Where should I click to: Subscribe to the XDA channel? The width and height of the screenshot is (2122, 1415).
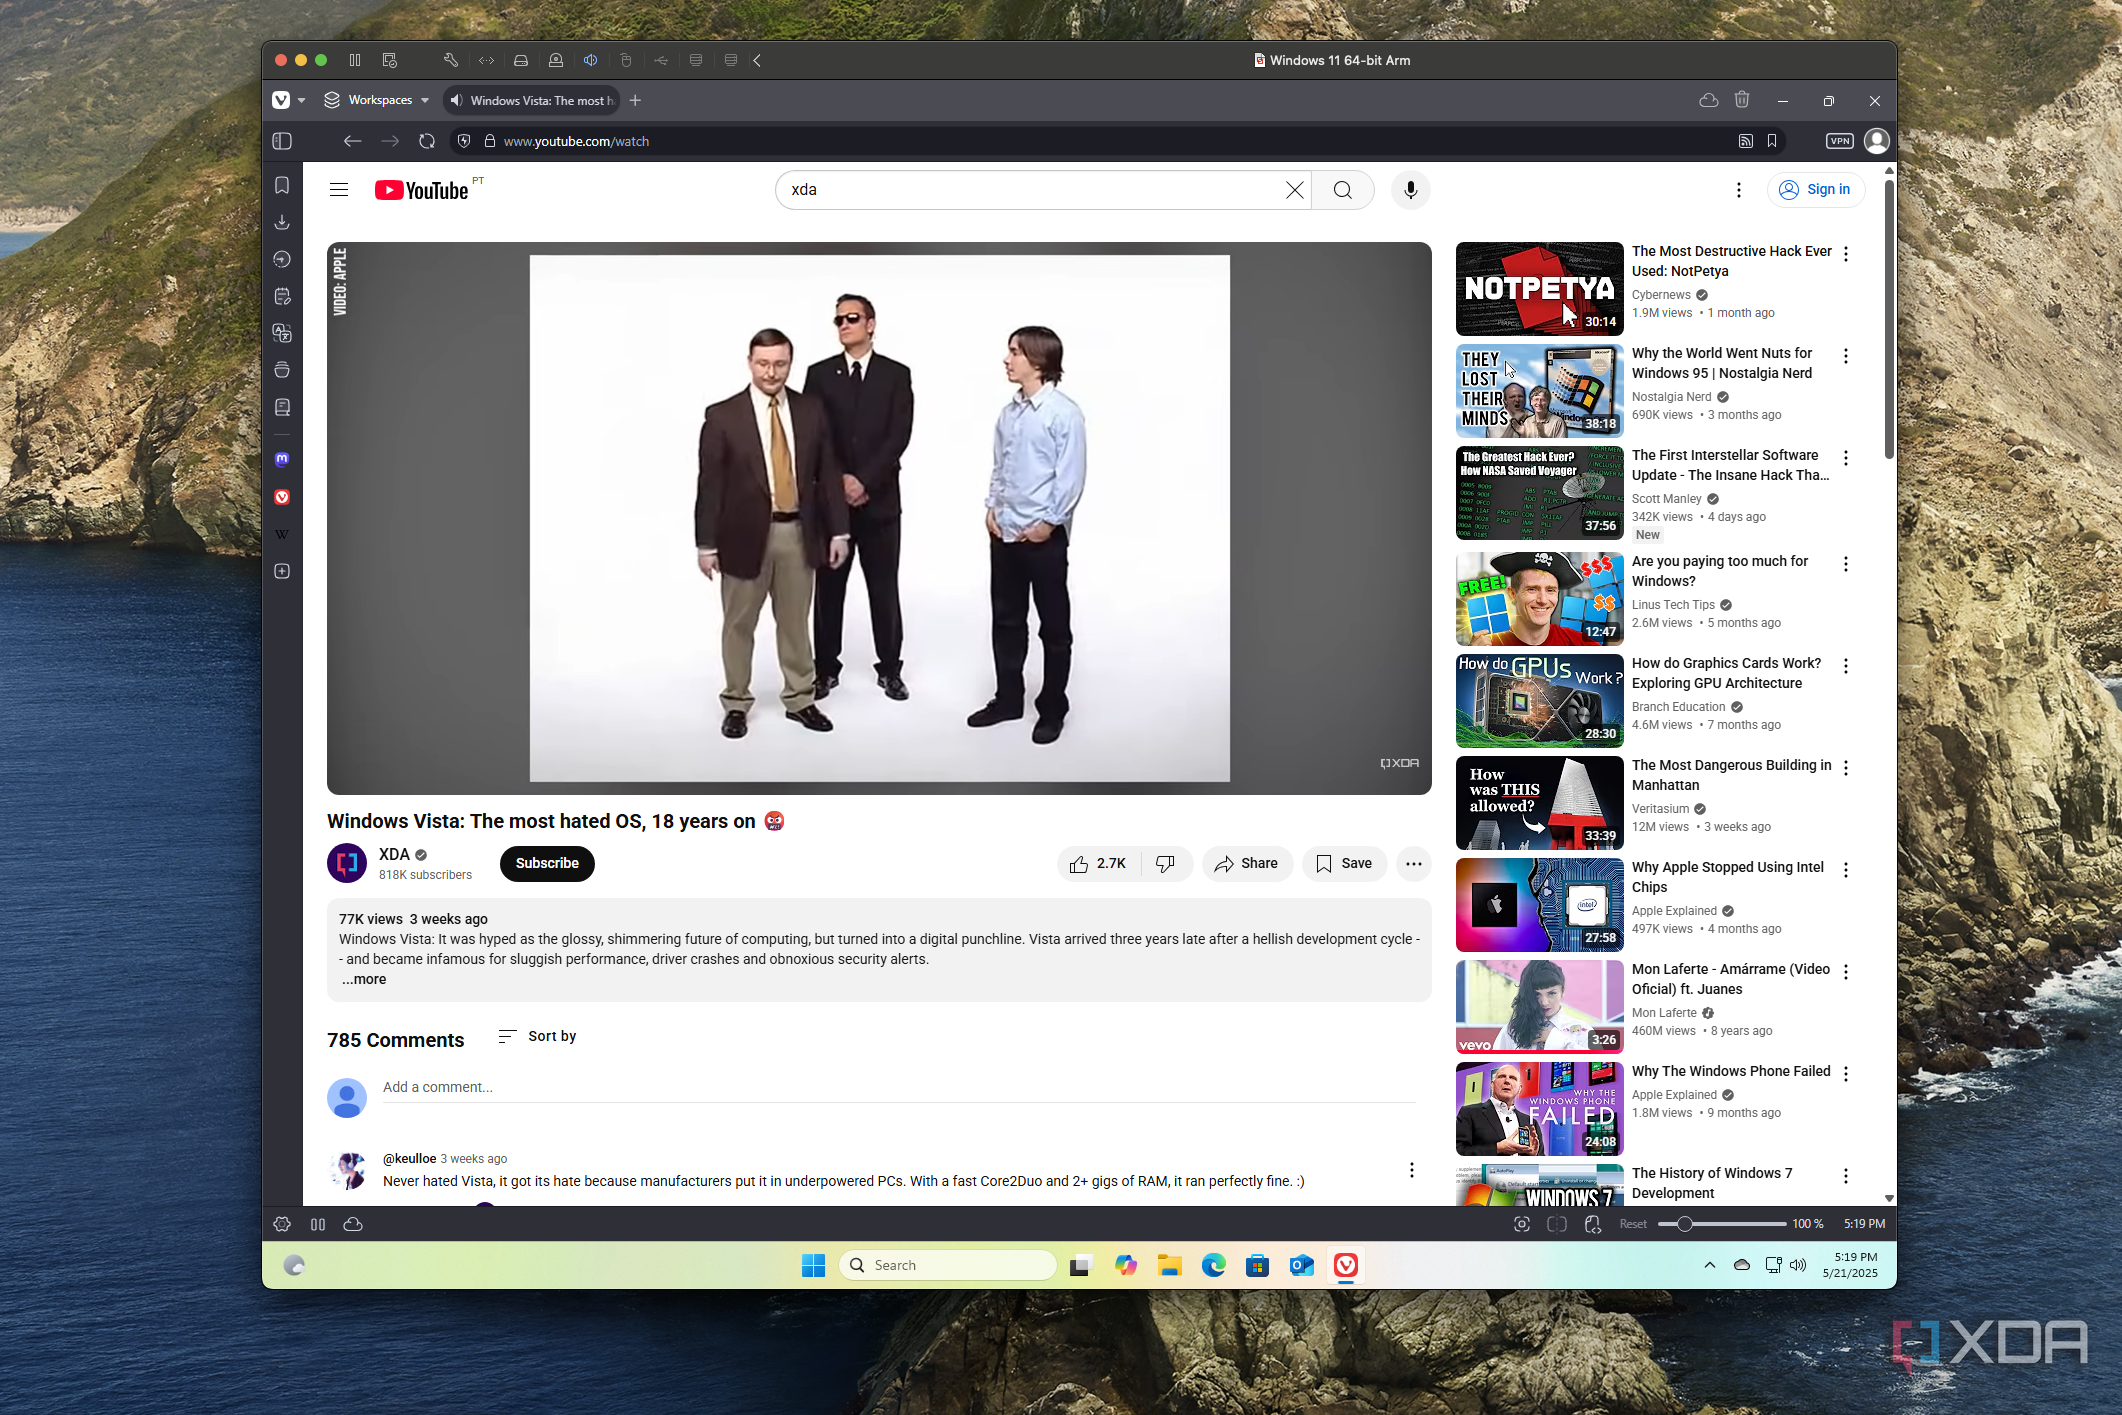pyautogui.click(x=547, y=864)
